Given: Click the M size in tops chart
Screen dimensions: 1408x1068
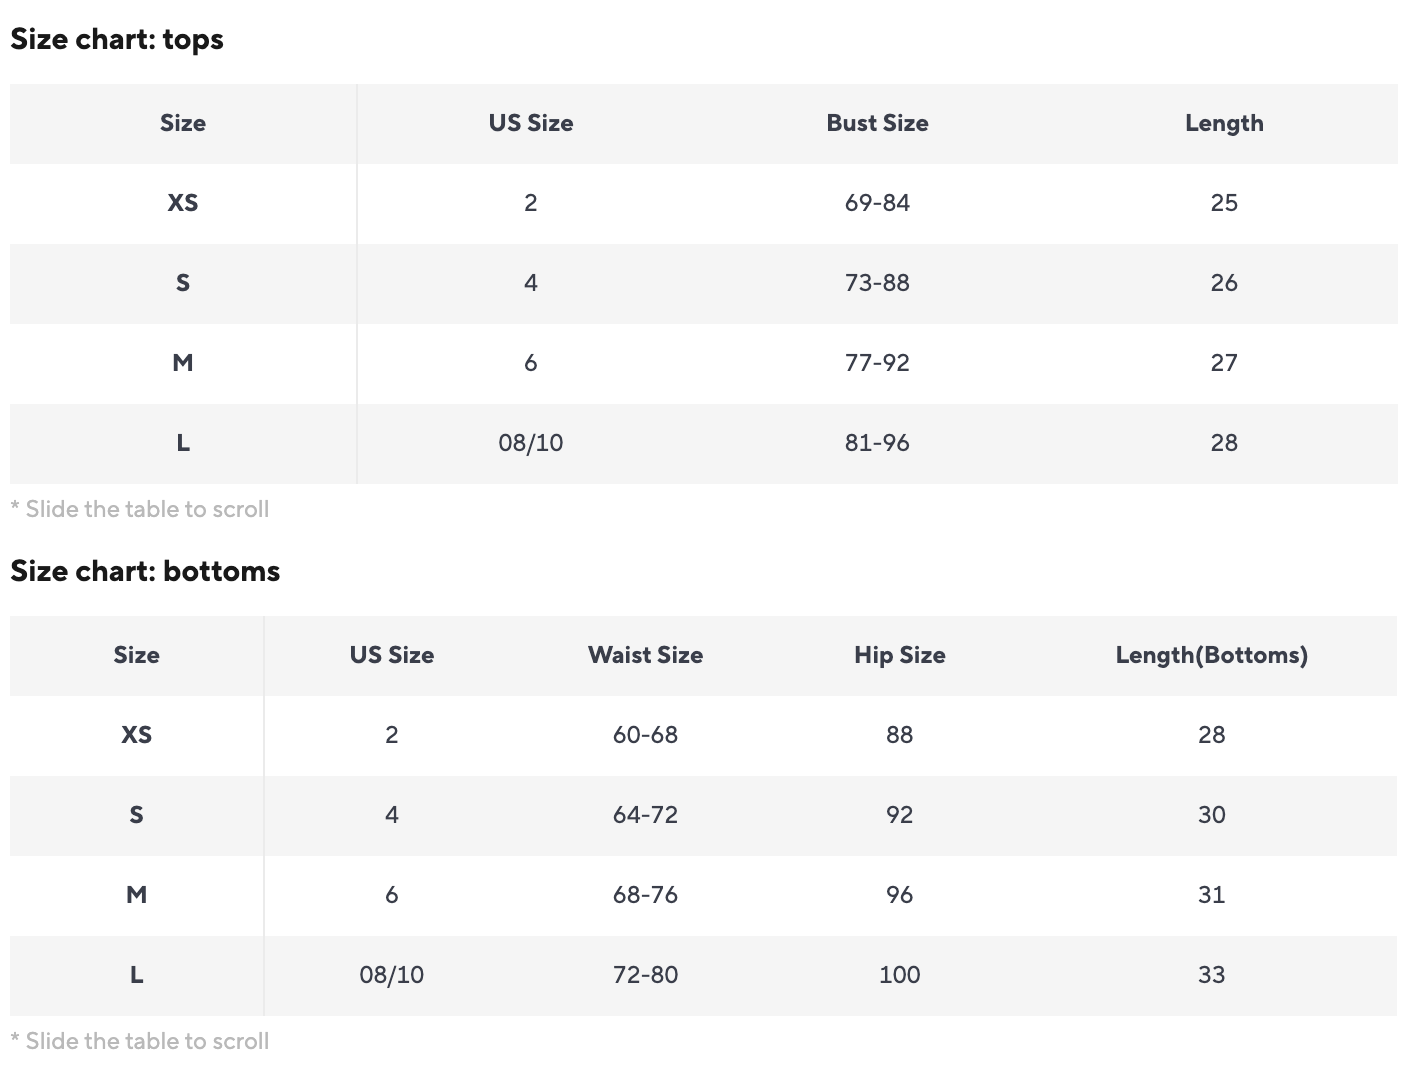Looking at the screenshot, I should [x=182, y=363].
